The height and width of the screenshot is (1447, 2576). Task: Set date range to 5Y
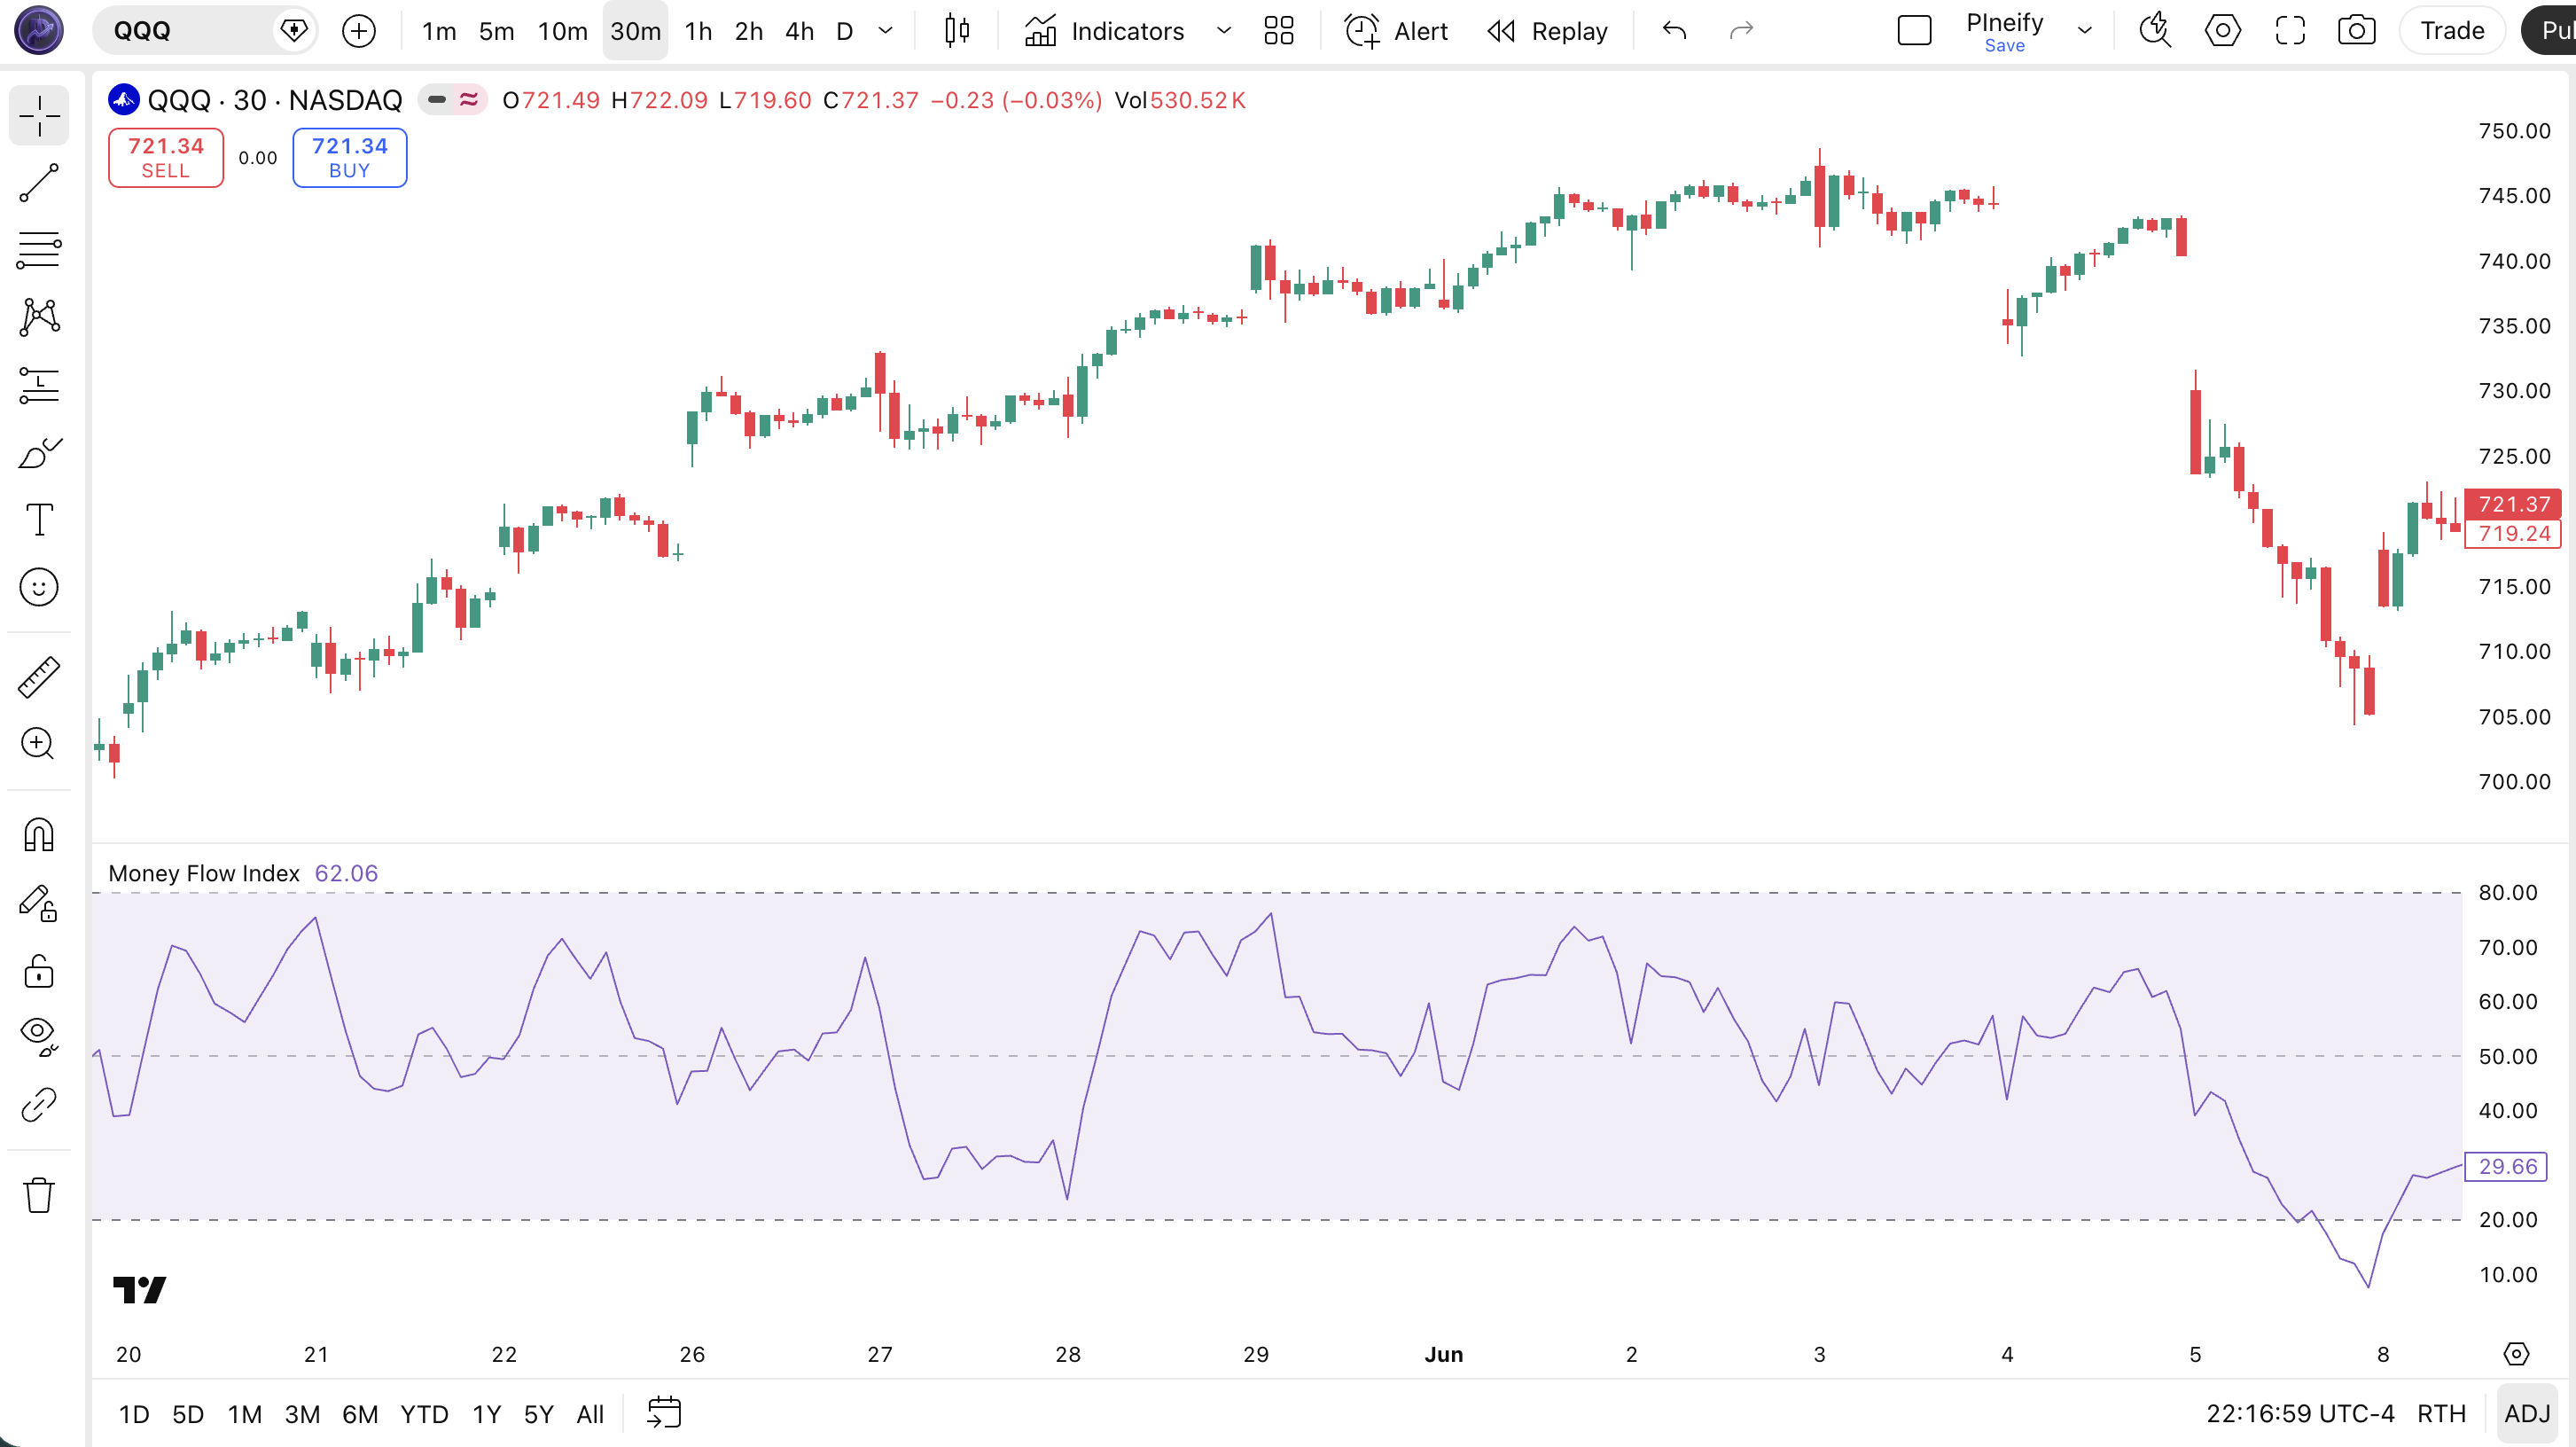pyautogui.click(x=538, y=1414)
